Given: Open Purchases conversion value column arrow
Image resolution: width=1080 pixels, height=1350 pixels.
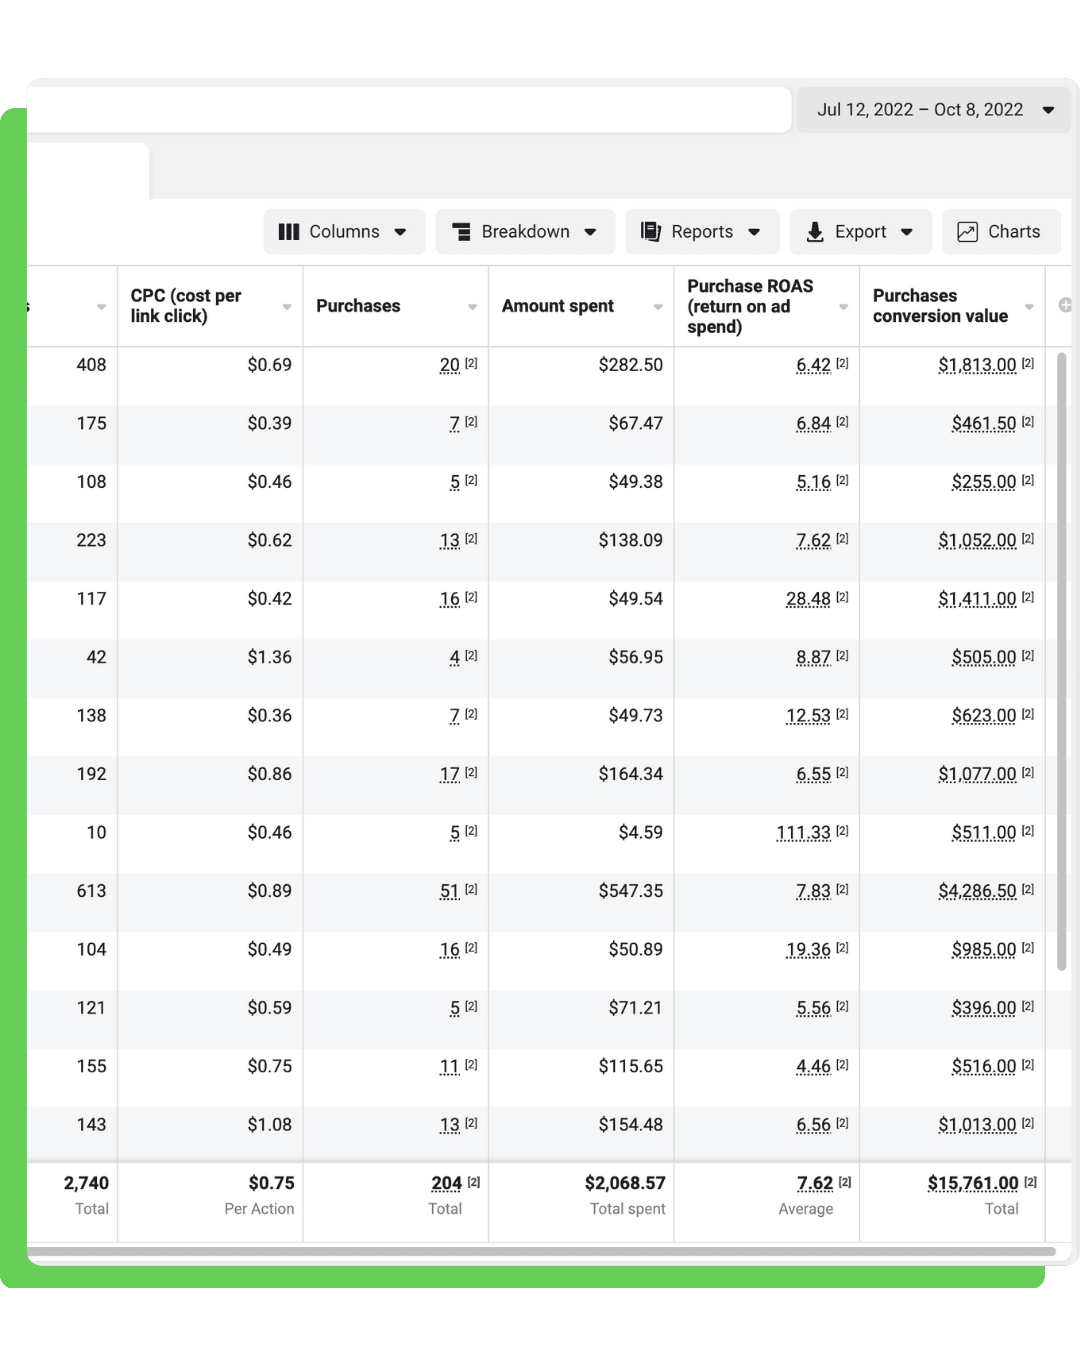Looking at the screenshot, I should (1029, 307).
